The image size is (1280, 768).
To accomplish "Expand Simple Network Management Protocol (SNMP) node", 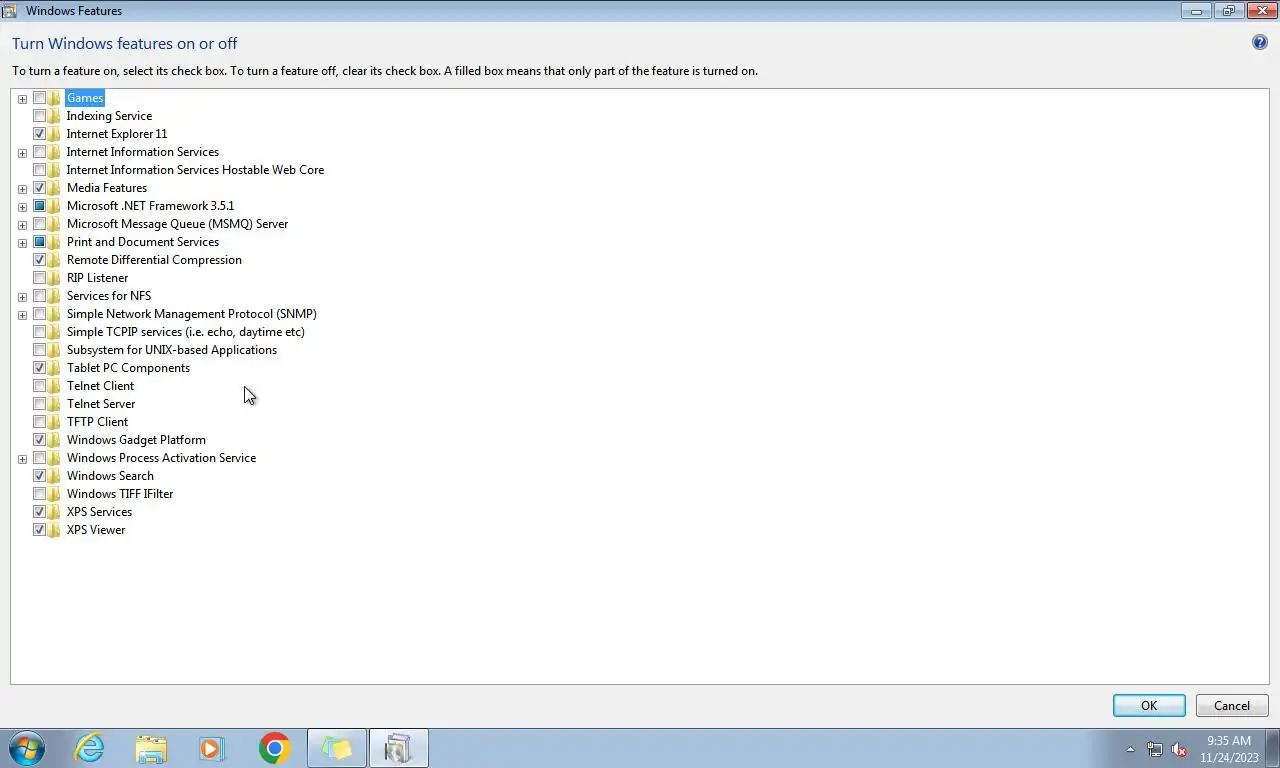I will coord(22,315).
